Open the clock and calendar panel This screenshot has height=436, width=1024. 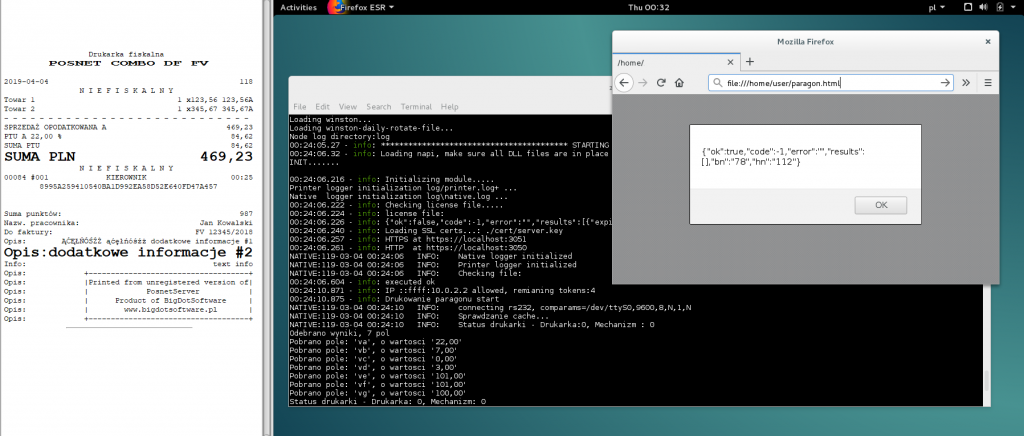tap(644, 7)
